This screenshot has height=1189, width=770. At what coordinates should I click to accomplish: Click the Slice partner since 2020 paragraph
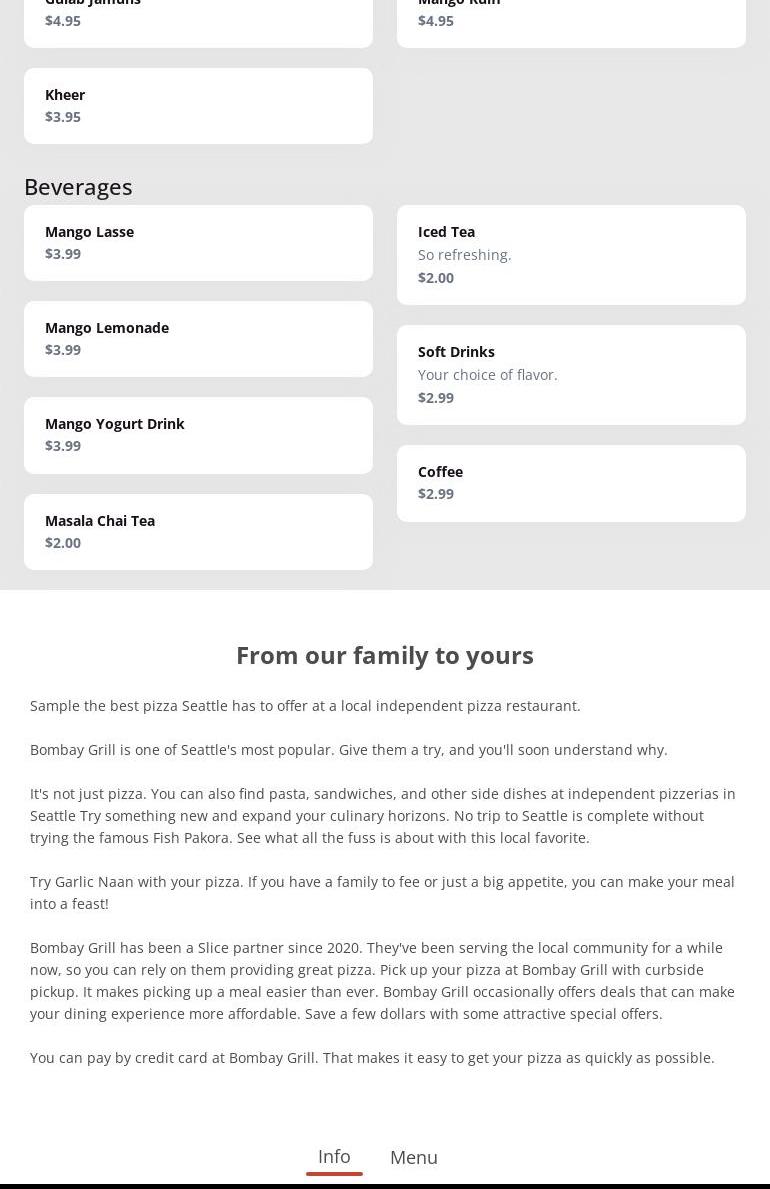pyautogui.click(x=382, y=980)
